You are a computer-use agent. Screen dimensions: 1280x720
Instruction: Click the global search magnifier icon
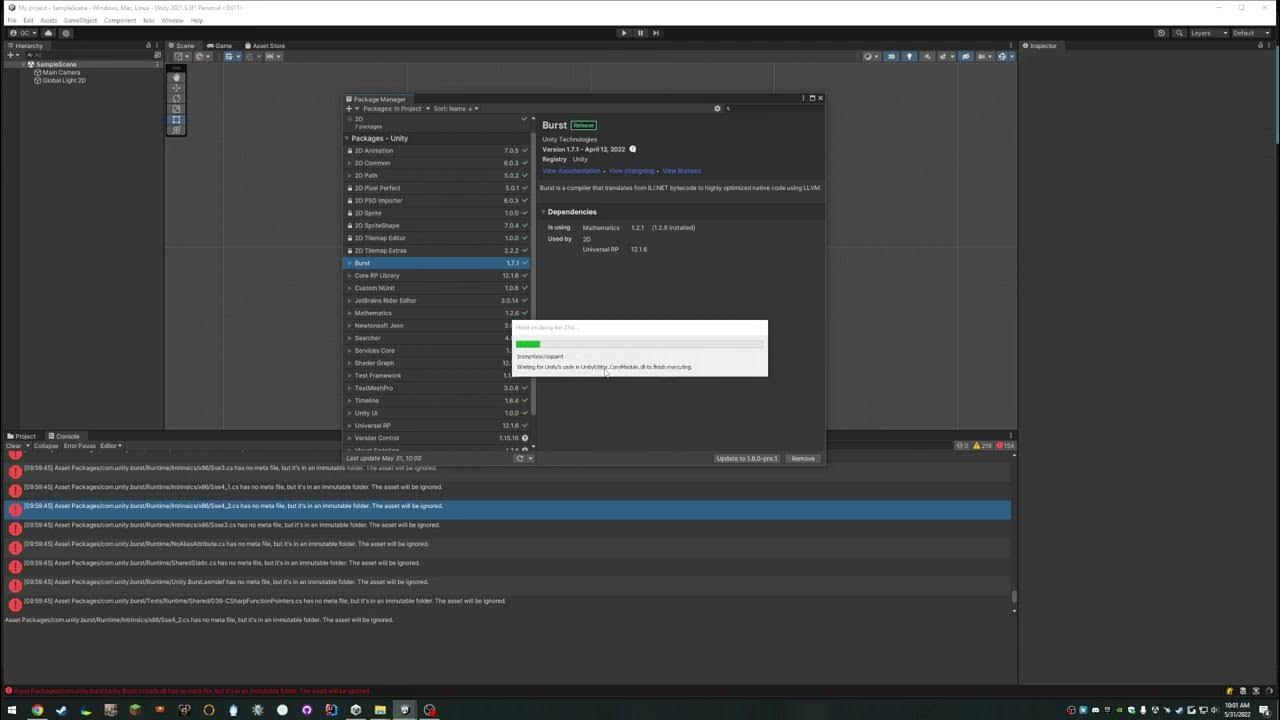[x=1178, y=33]
